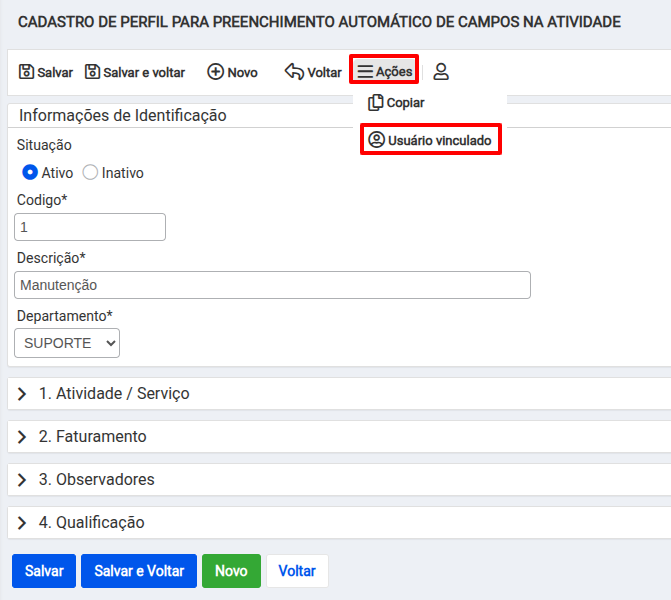Select the Ativo radio button
The width and height of the screenshot is (671, 600).
point(30,172)
